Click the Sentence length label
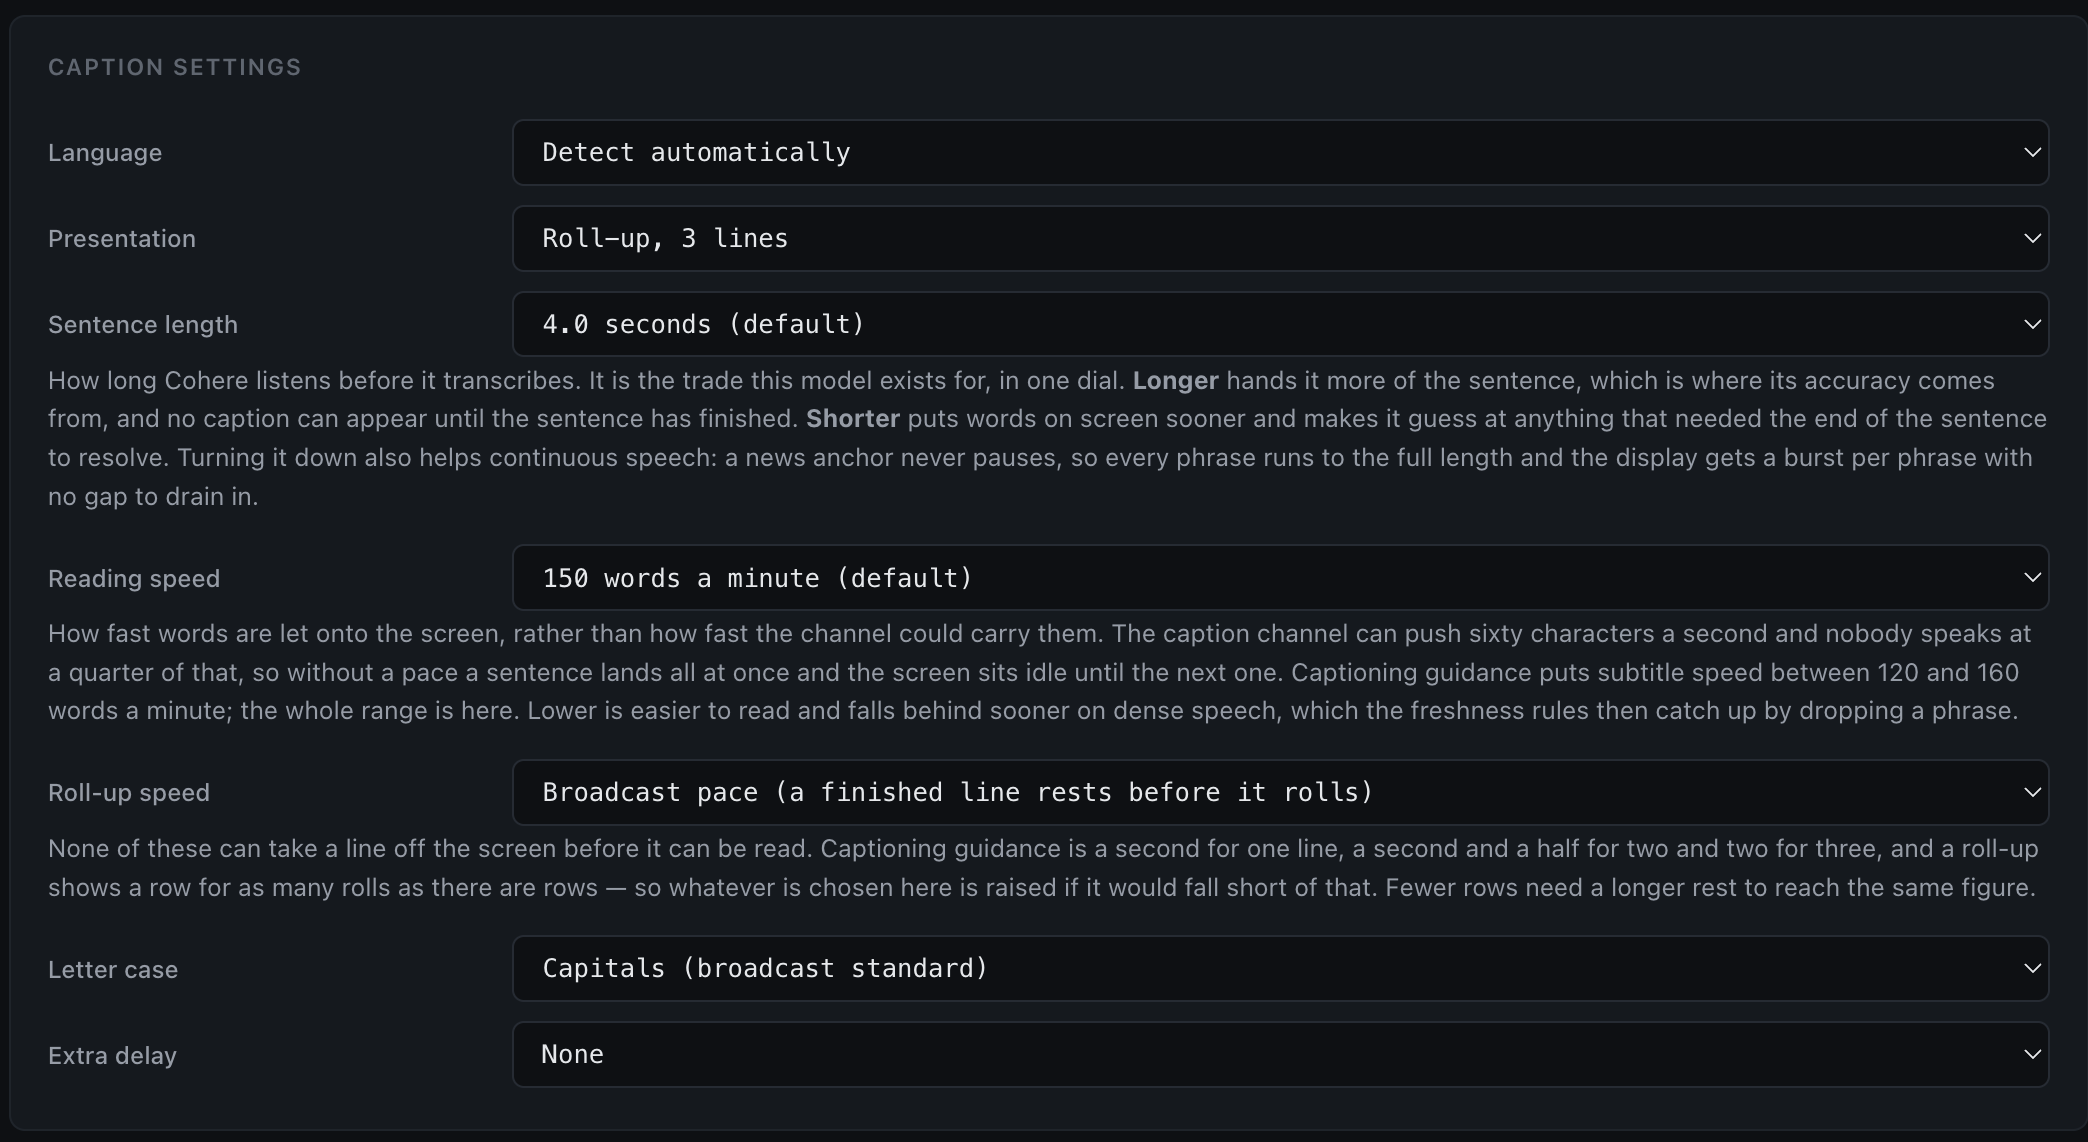 point(143,325)
